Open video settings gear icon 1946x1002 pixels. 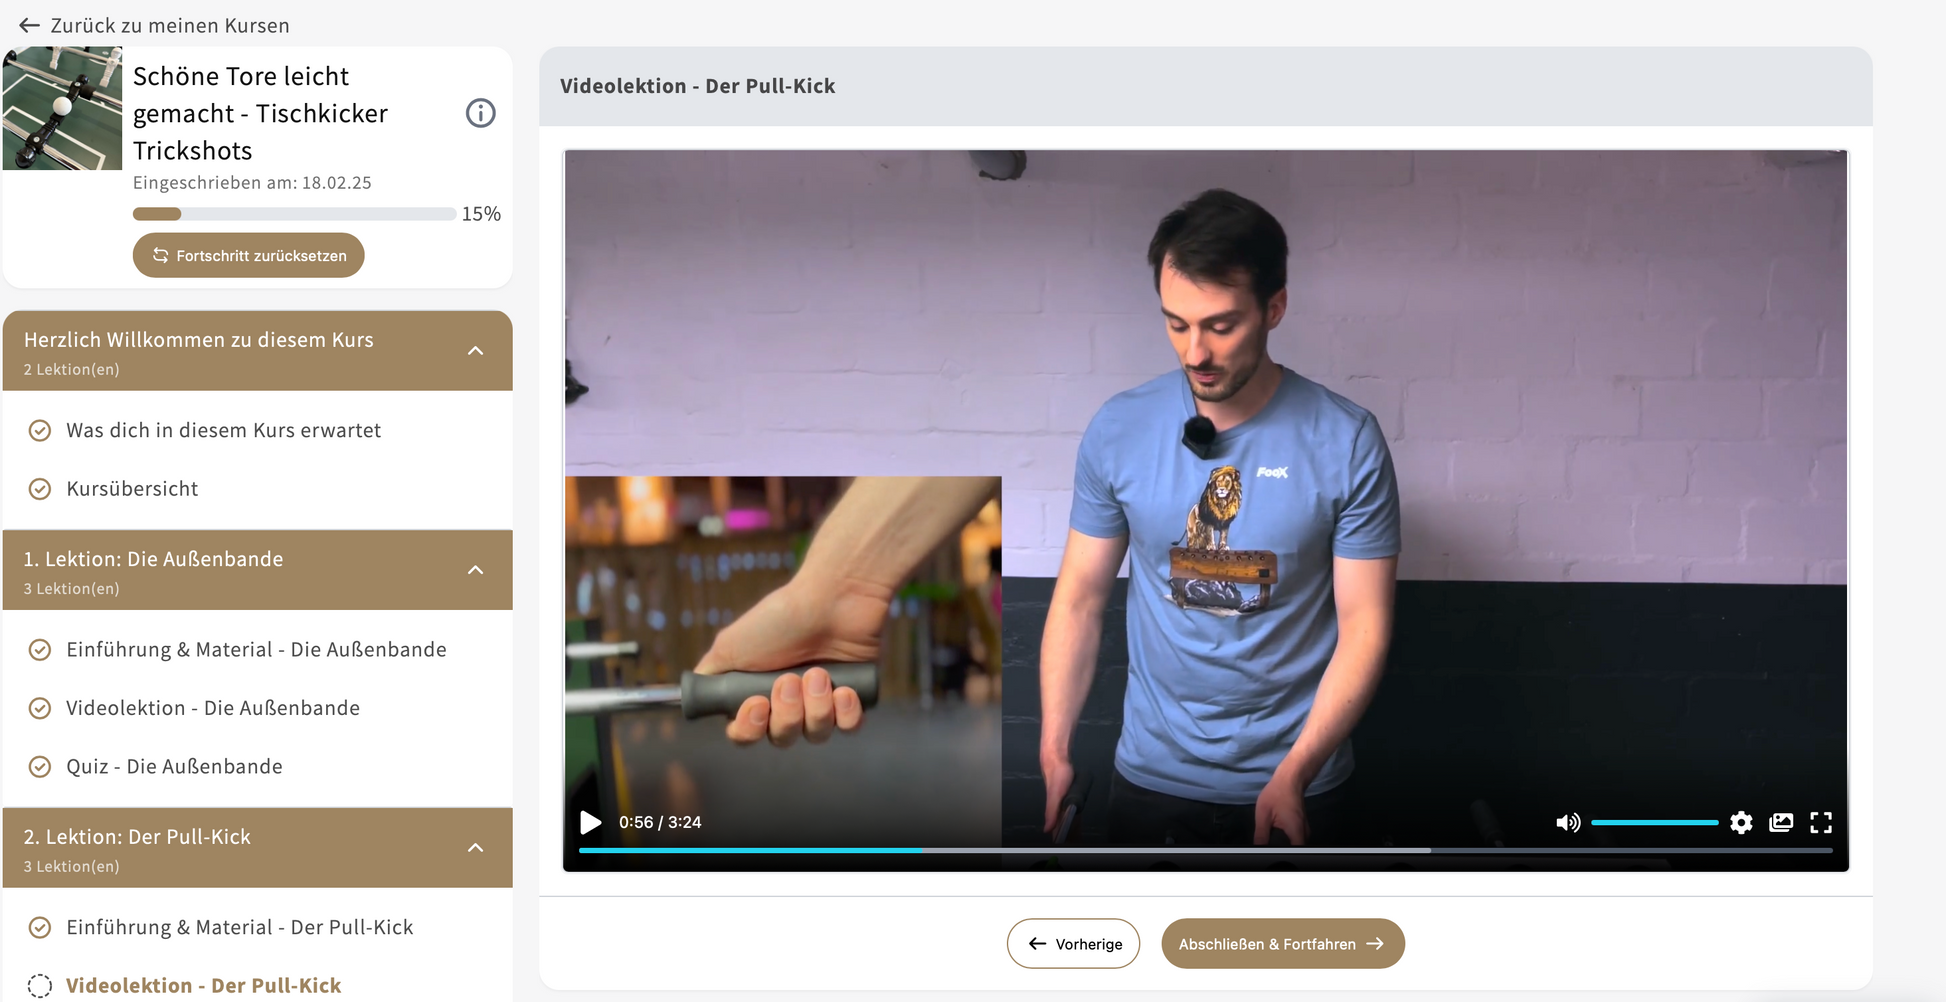point(1741,822)
